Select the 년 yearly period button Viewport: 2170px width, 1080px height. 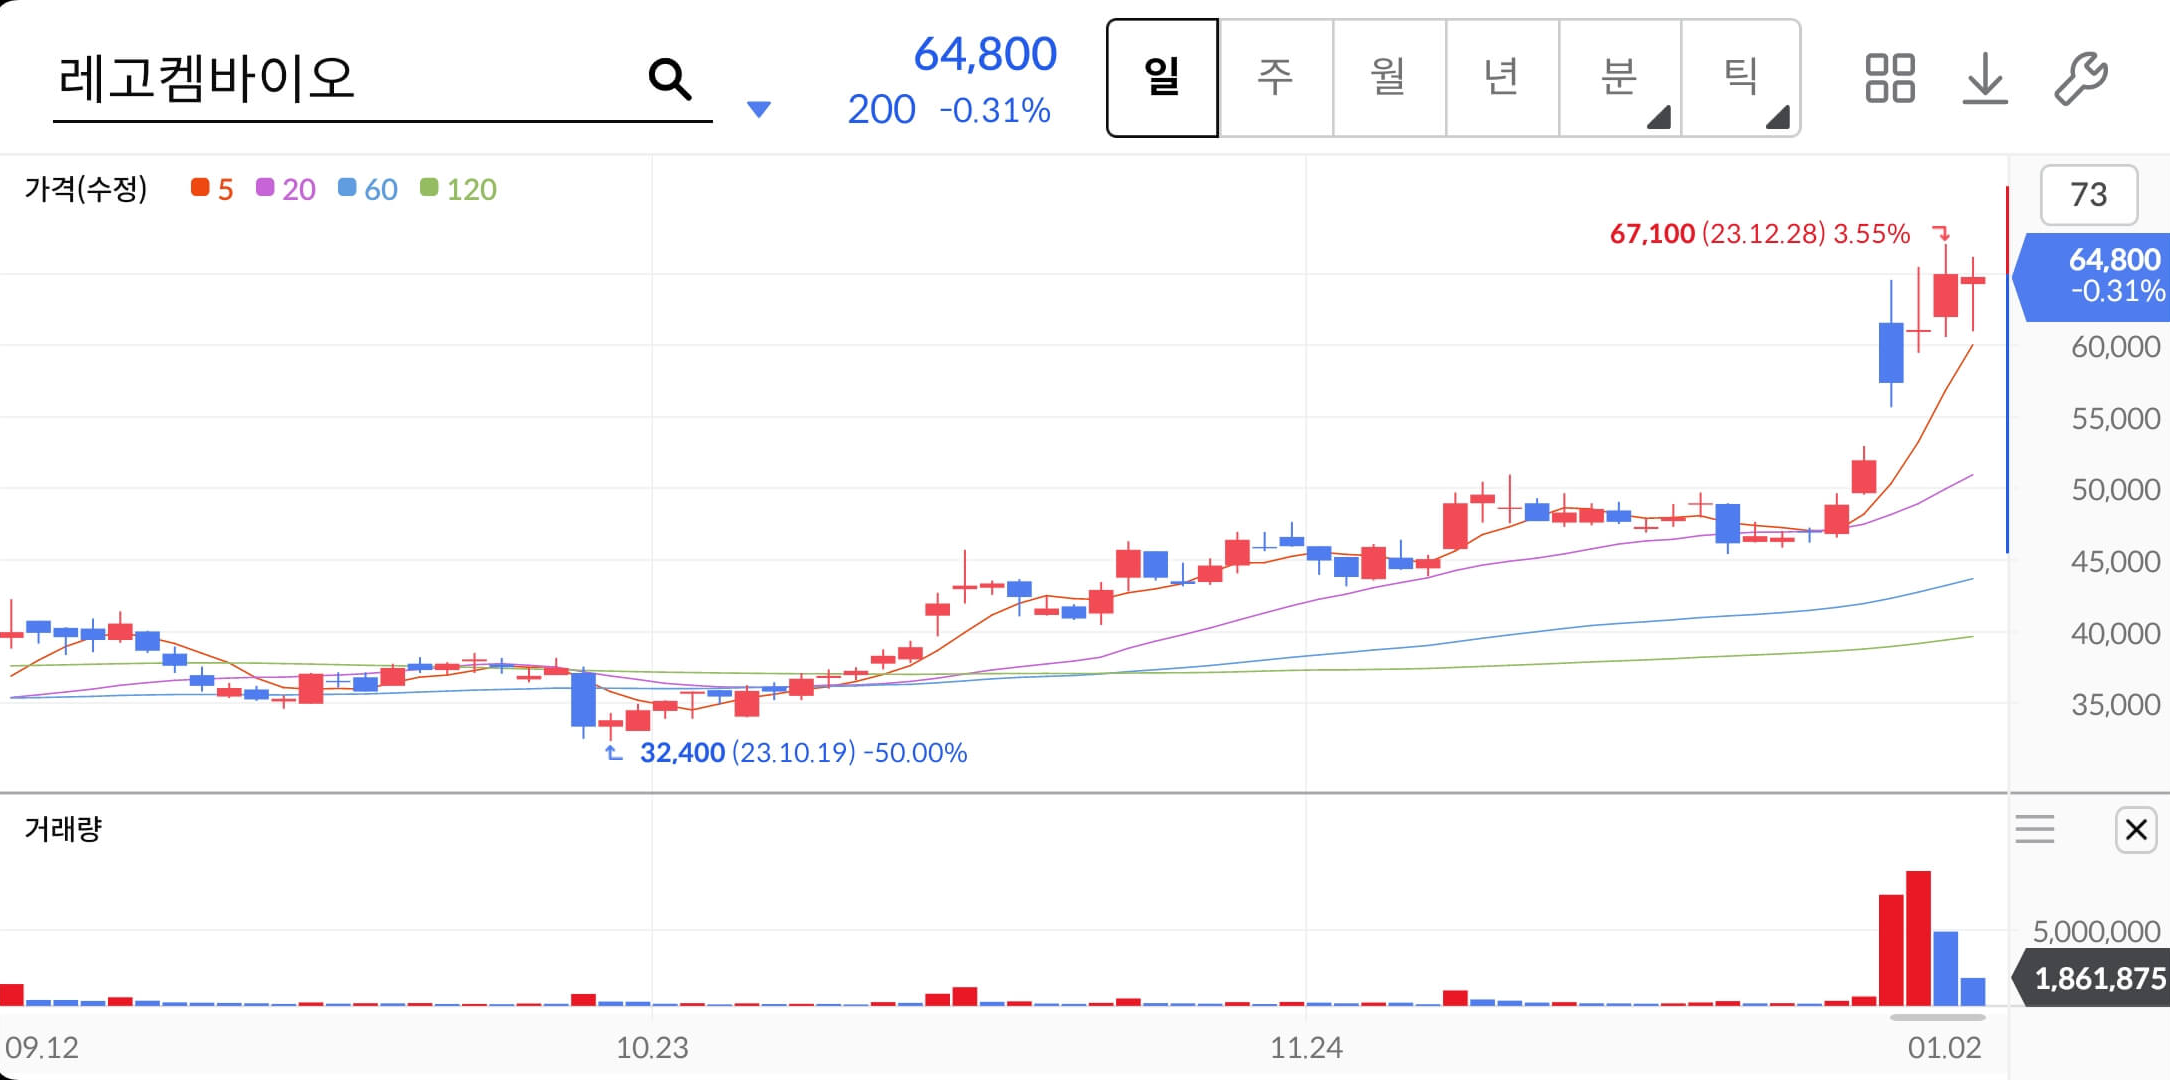1501,78
